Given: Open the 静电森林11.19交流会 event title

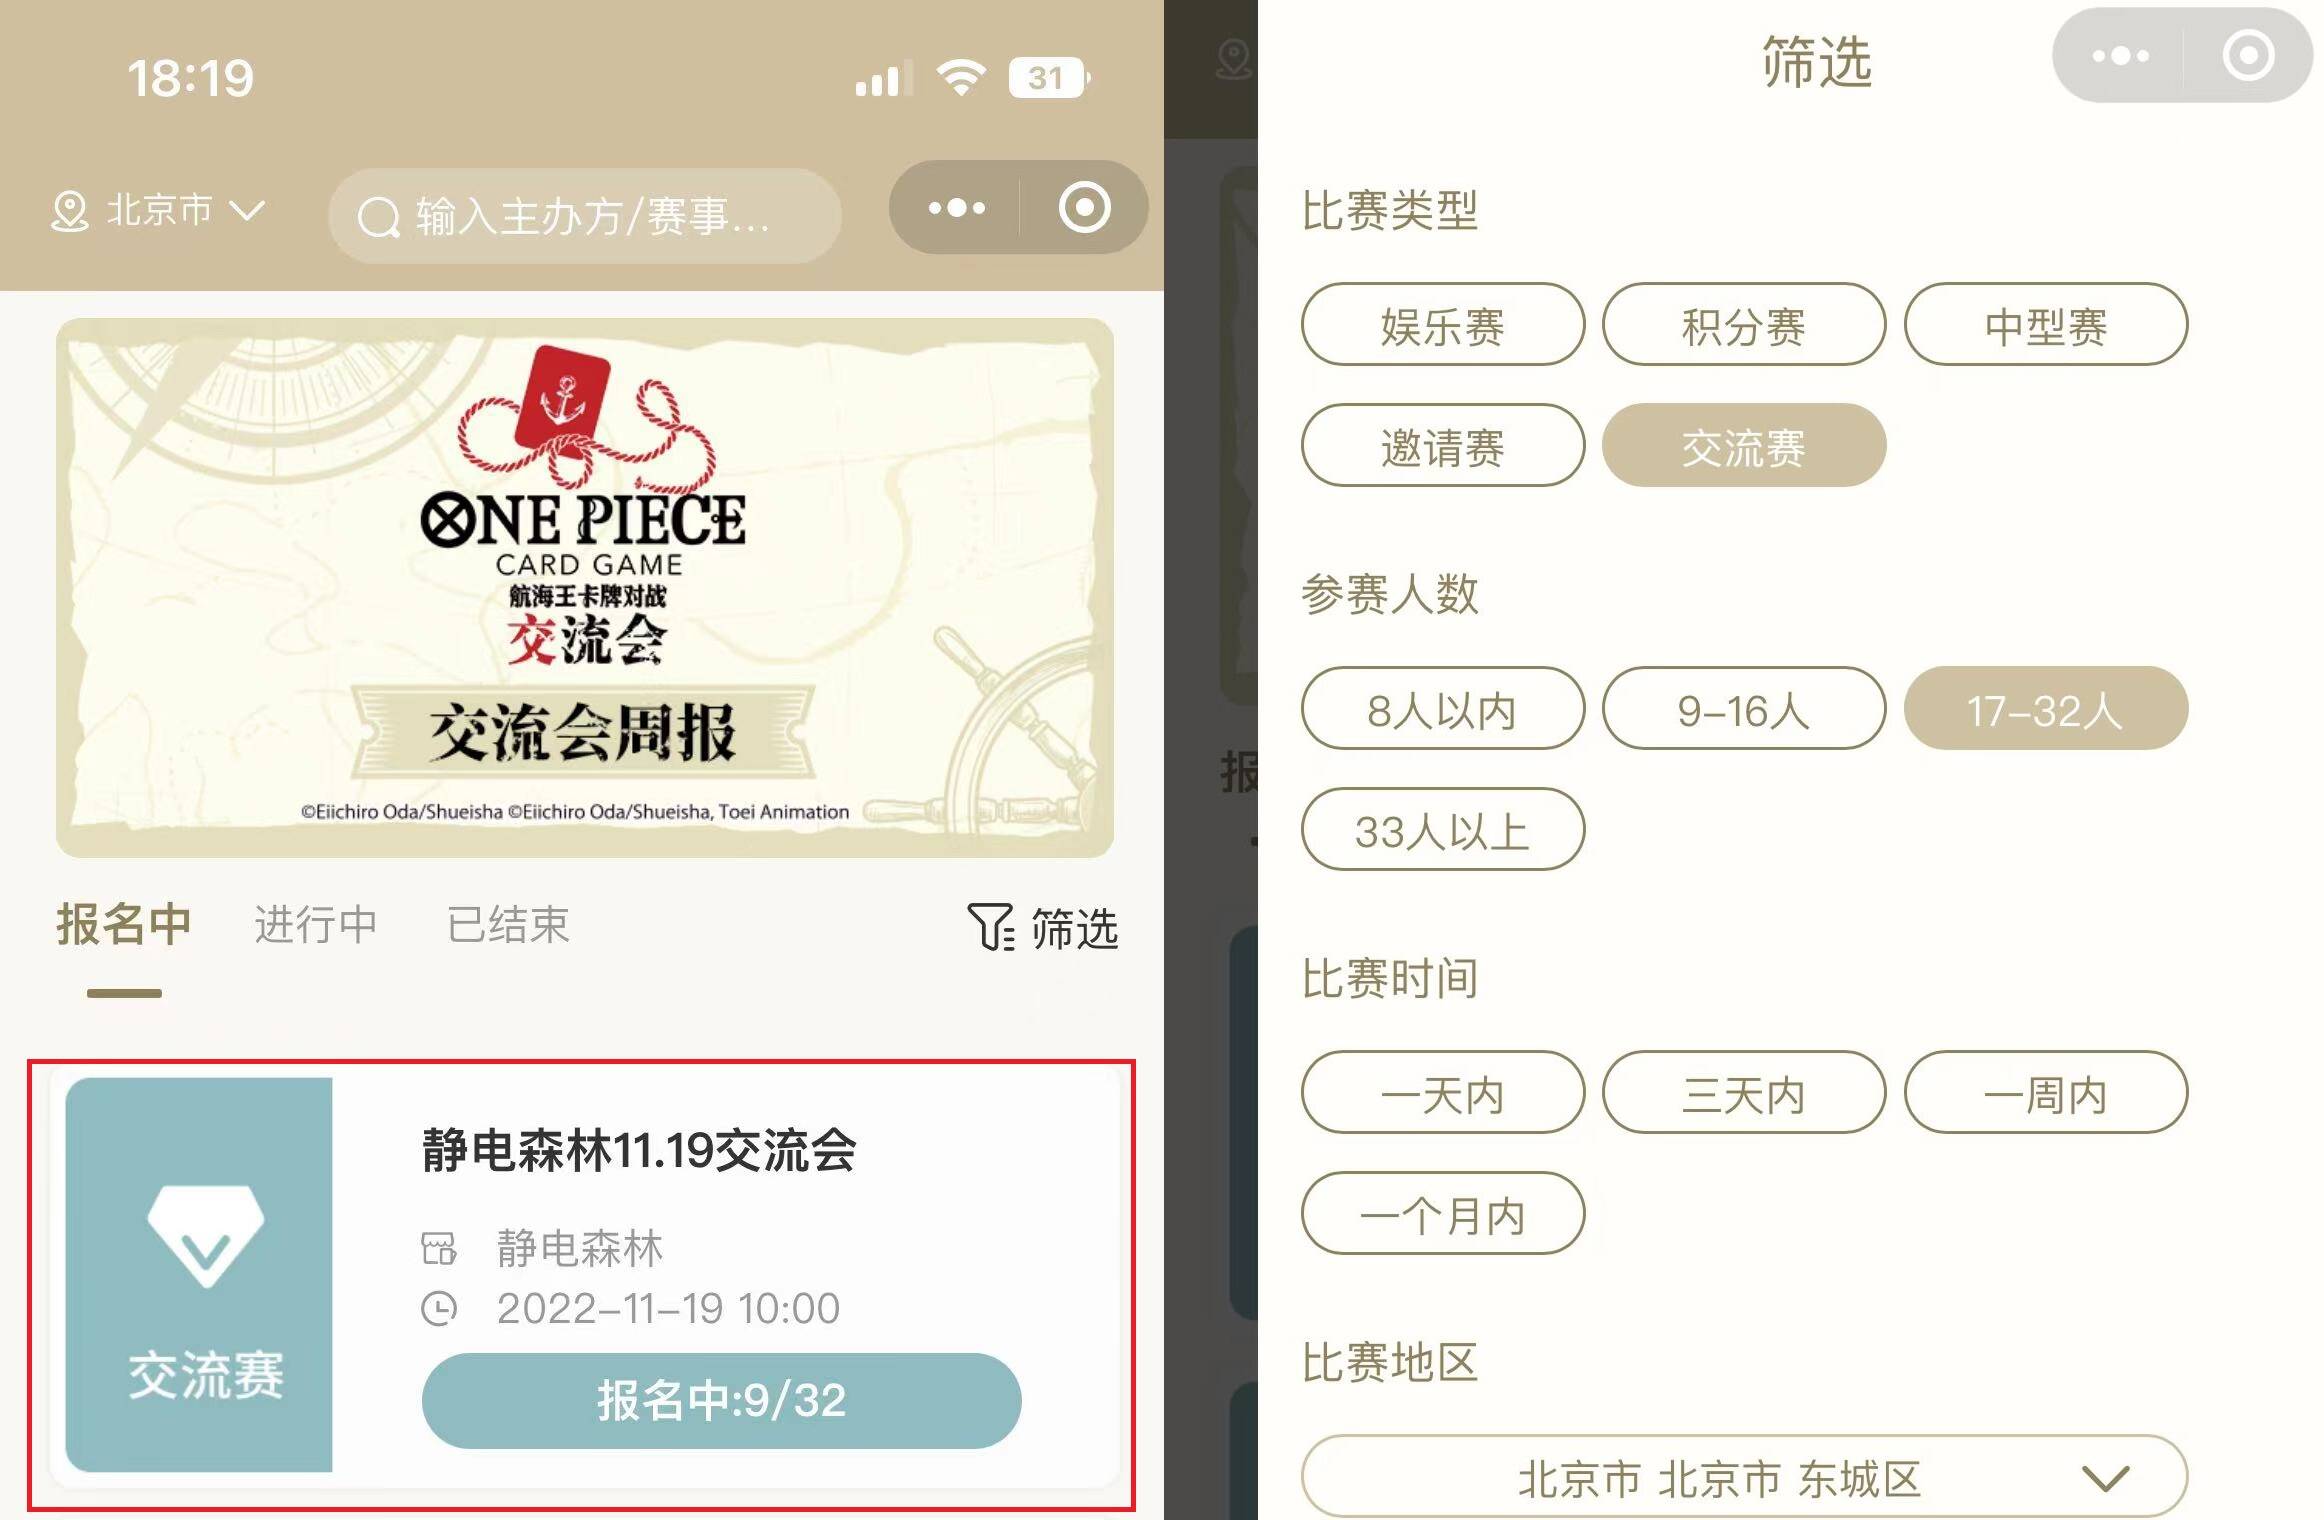Looking at the screenshot, I should tap(638, 1150).
